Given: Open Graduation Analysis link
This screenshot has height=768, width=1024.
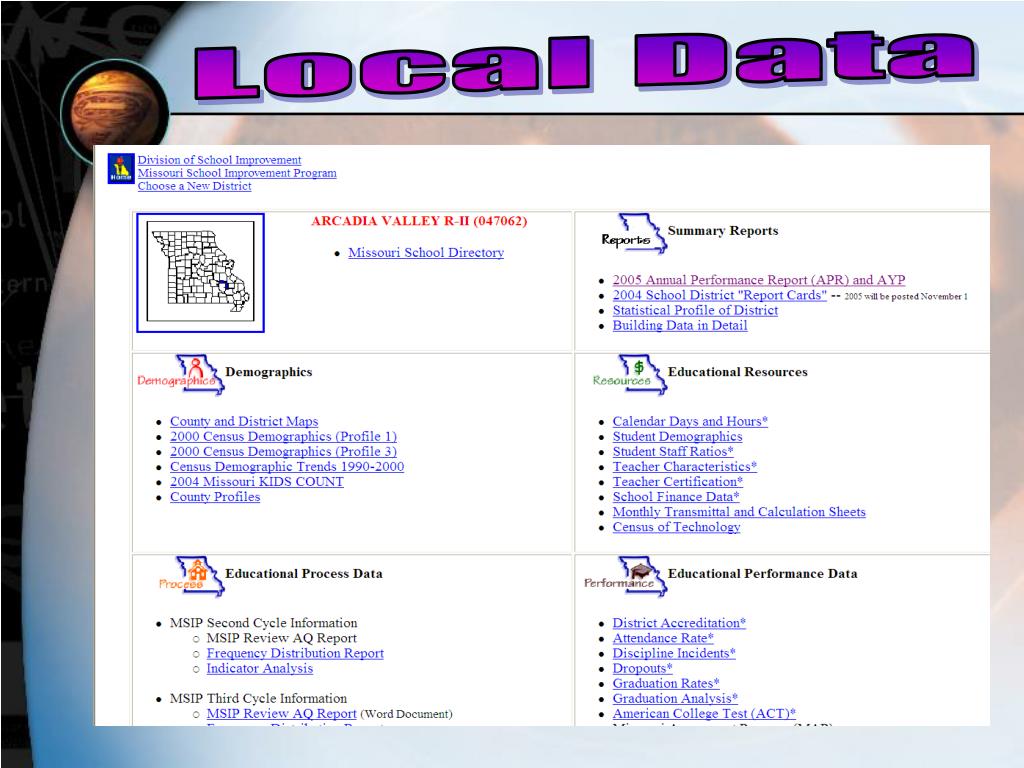Looking at the screenshot, I should tap(675, 699).
